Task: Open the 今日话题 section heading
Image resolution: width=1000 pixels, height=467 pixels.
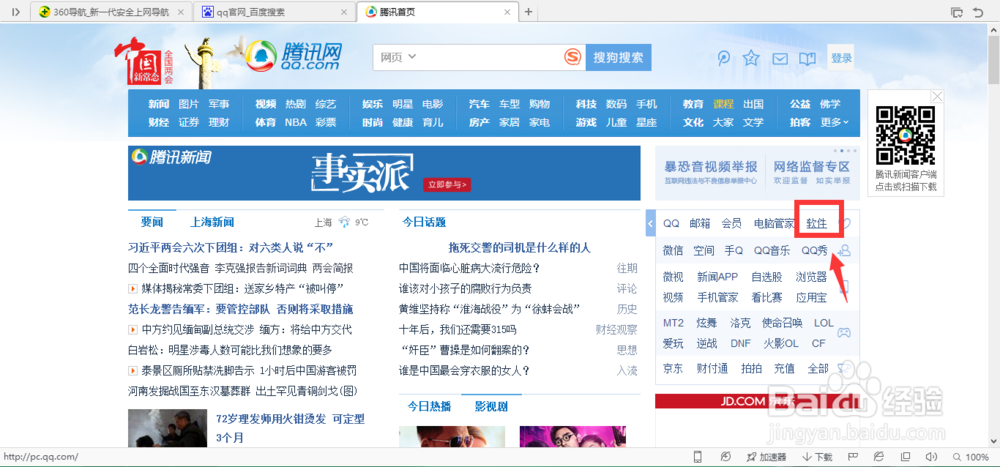Action: pos(423,222)
